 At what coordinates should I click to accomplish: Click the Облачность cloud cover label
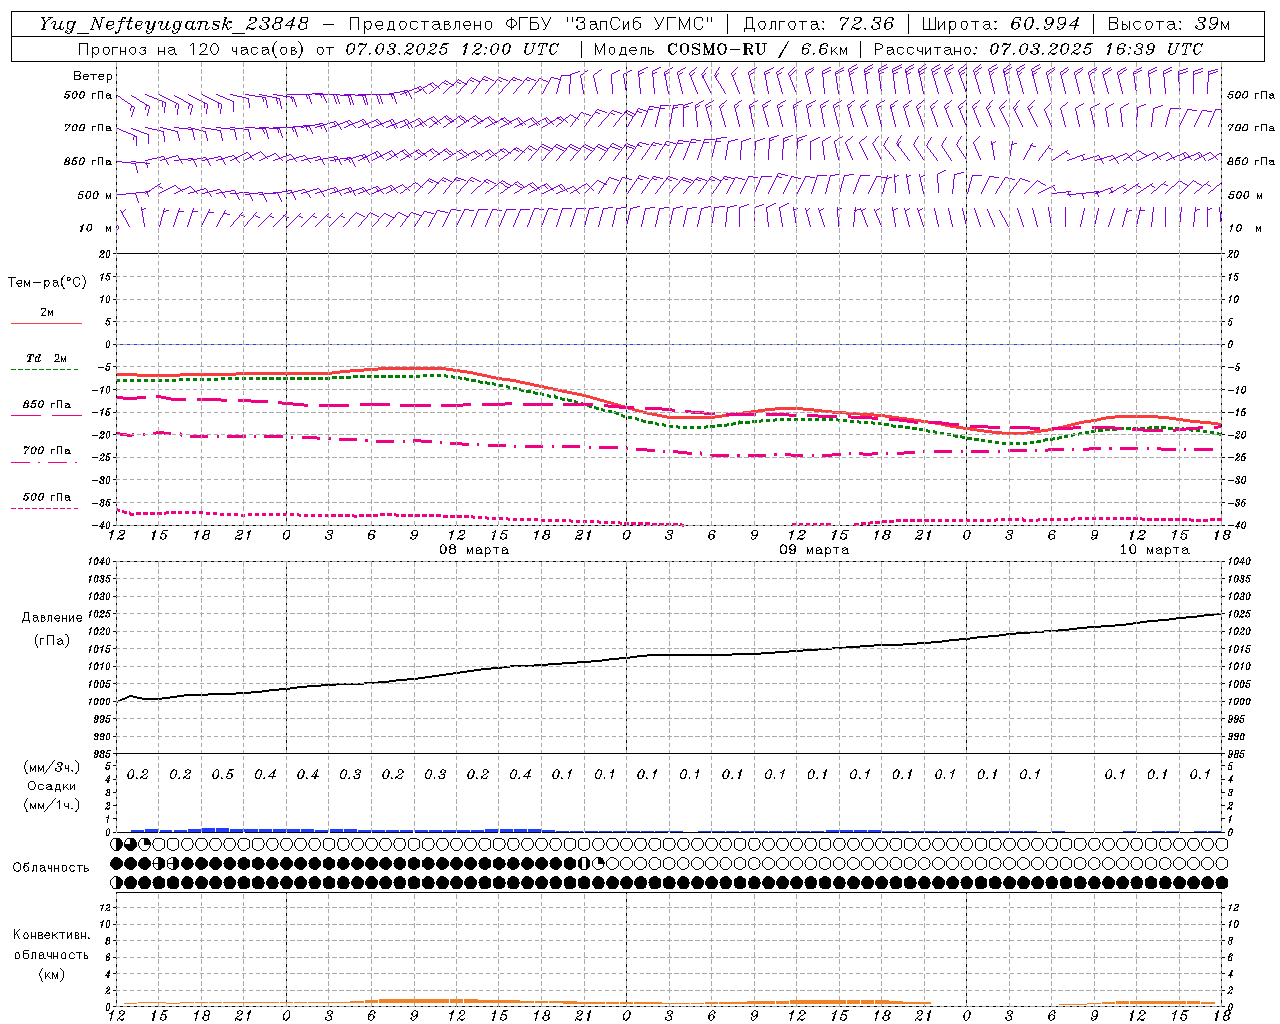coord(51,868)
